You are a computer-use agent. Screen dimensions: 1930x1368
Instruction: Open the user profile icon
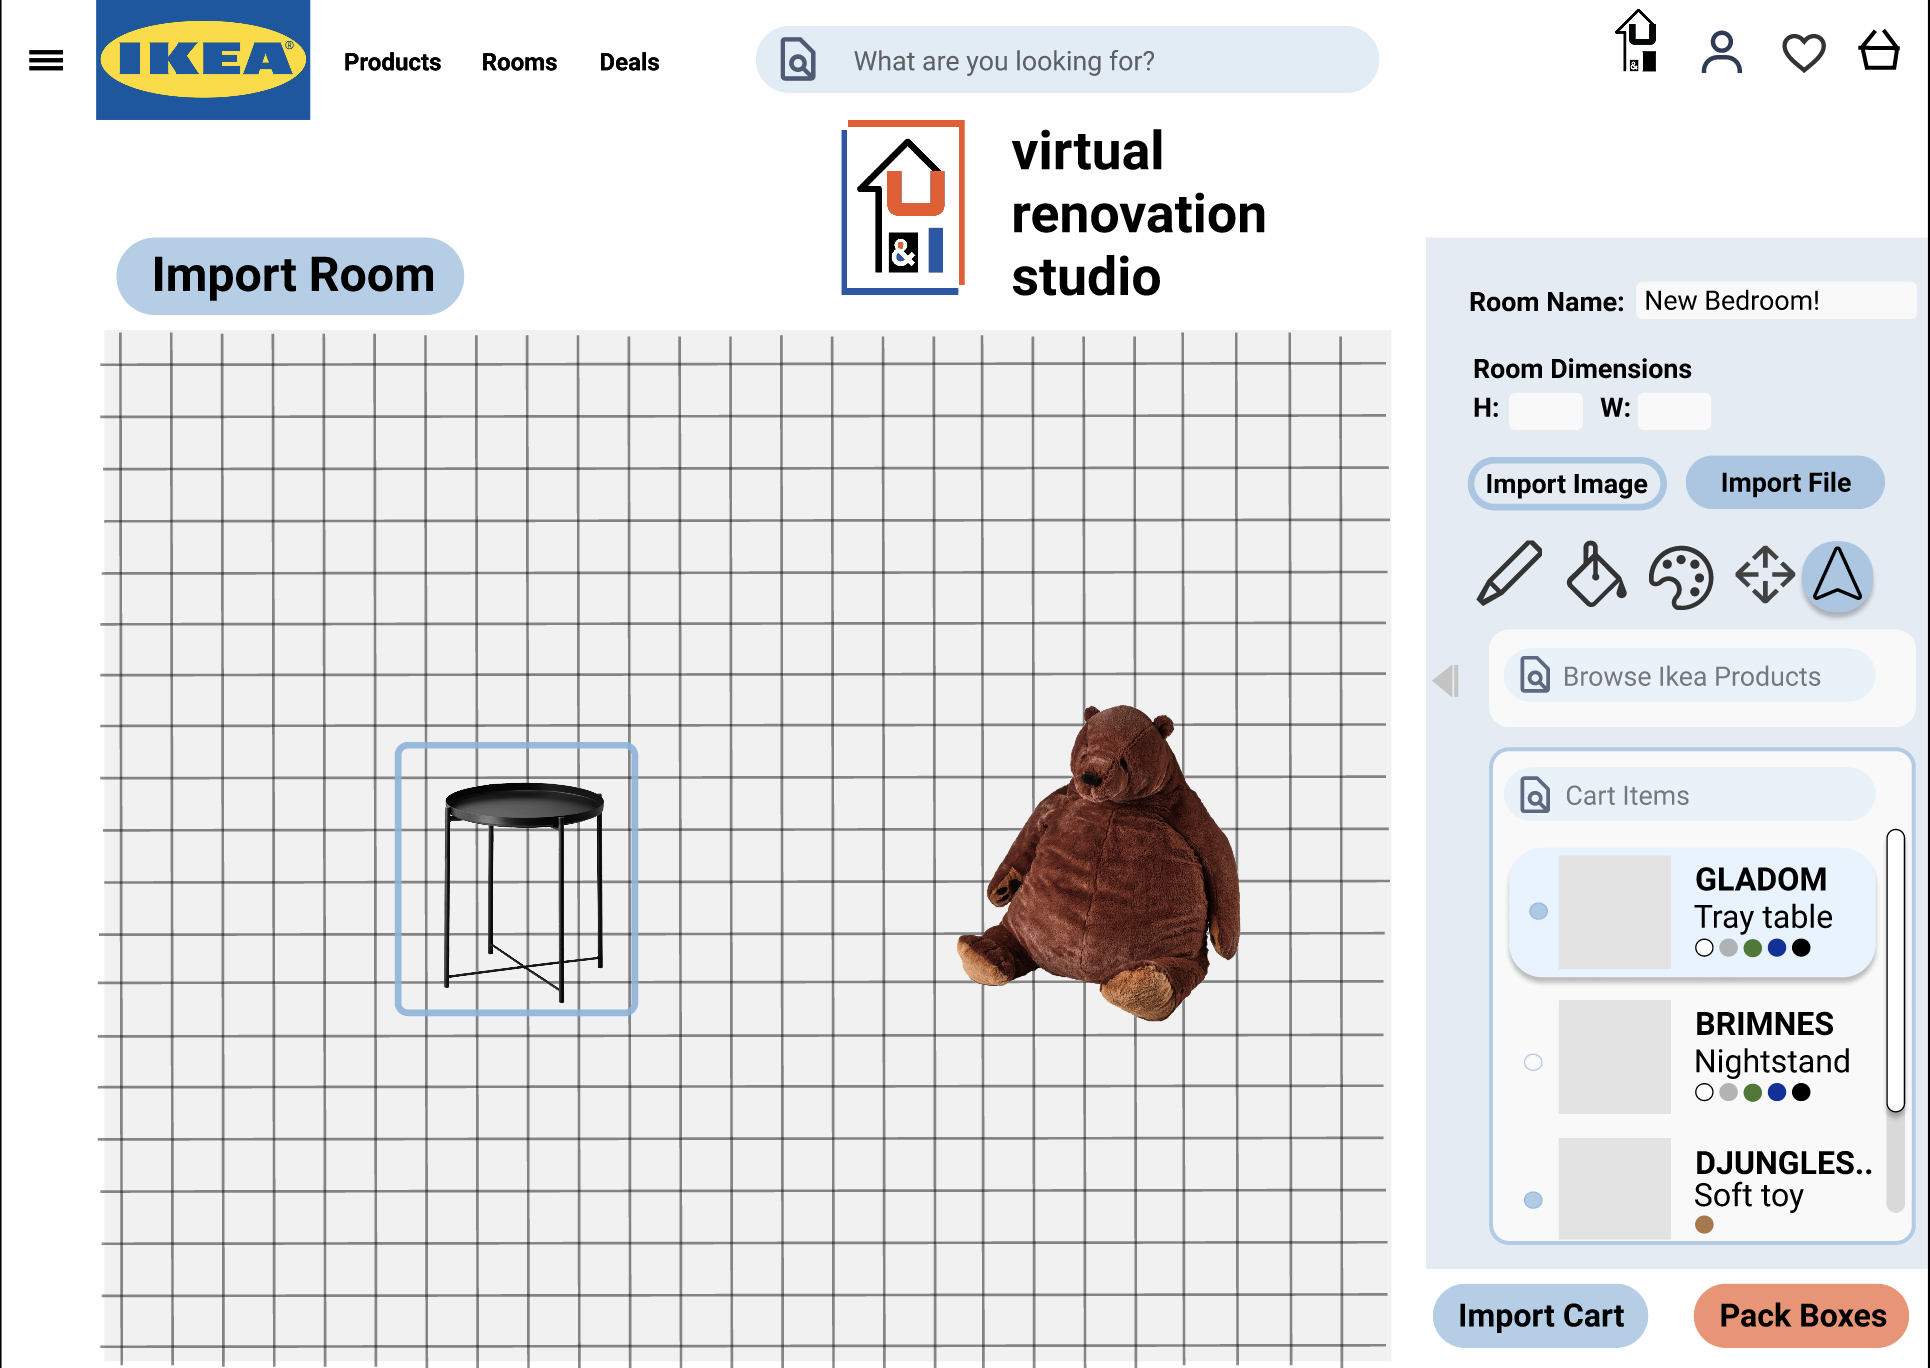1721,52
